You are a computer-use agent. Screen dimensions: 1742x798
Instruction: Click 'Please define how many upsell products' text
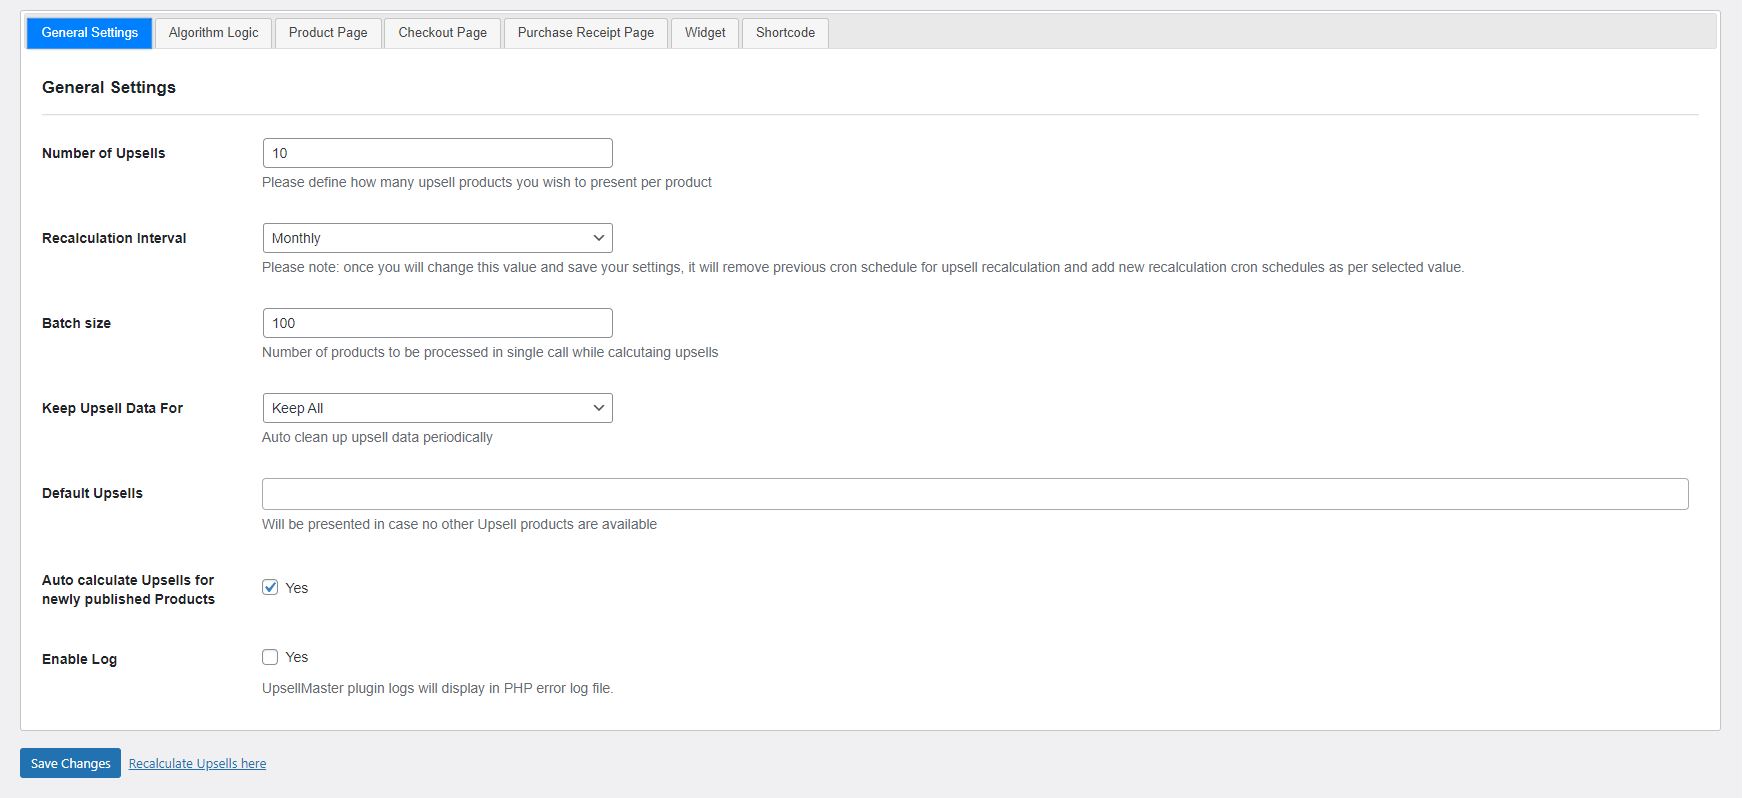click(x=487, y=182)
